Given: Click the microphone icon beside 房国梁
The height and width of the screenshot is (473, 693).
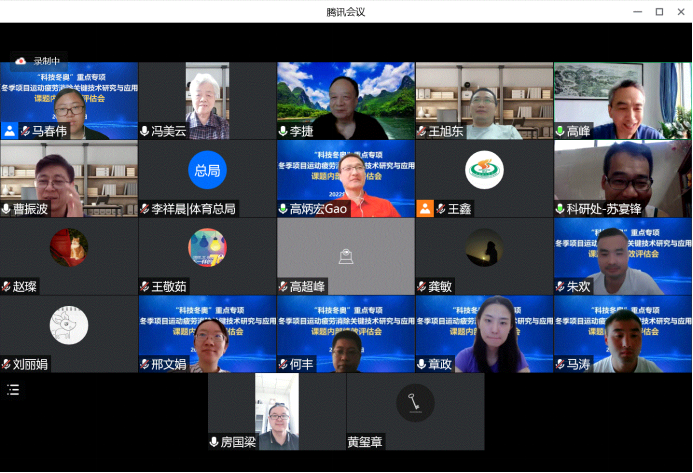Looking at the screenshot, I should (214, 442).
